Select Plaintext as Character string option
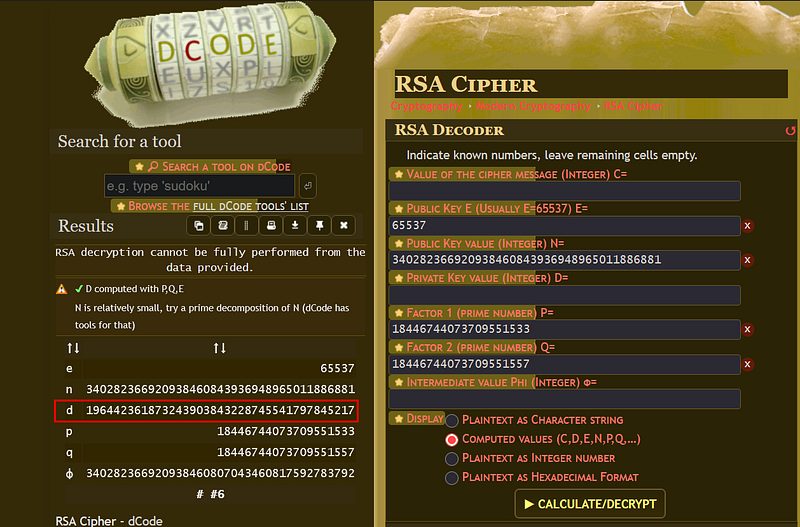800x527 pixels. pos(452,421)
